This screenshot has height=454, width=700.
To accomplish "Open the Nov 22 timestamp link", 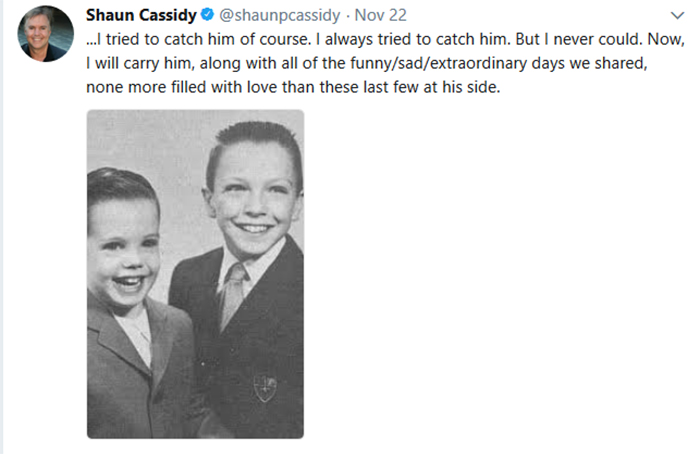I will (x=380, y=15).
